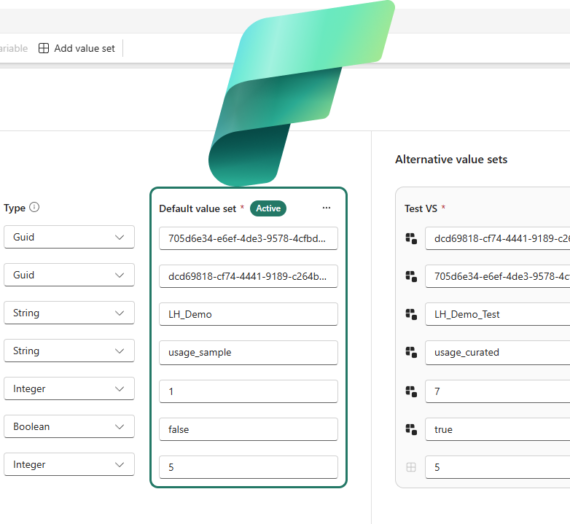Image resolution: width=570 pixels, height=524 pixels.
Task: Click the true value field in Test VS
Action: (498, 429)
